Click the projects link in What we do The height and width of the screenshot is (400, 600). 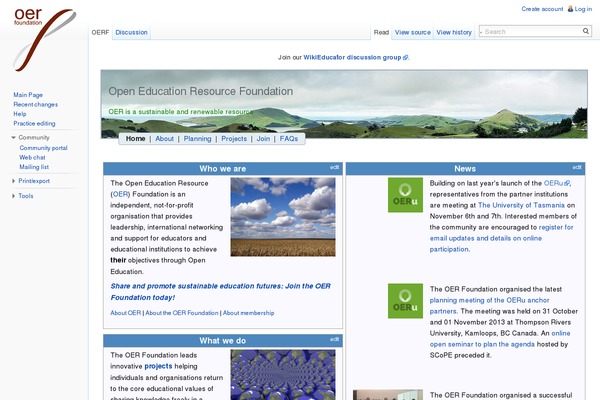coord(158,366)
